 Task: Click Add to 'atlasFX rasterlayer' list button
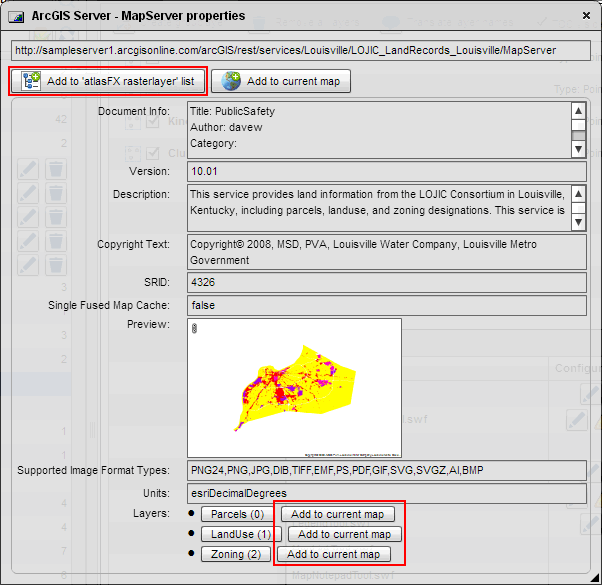(x=108, y=81)
